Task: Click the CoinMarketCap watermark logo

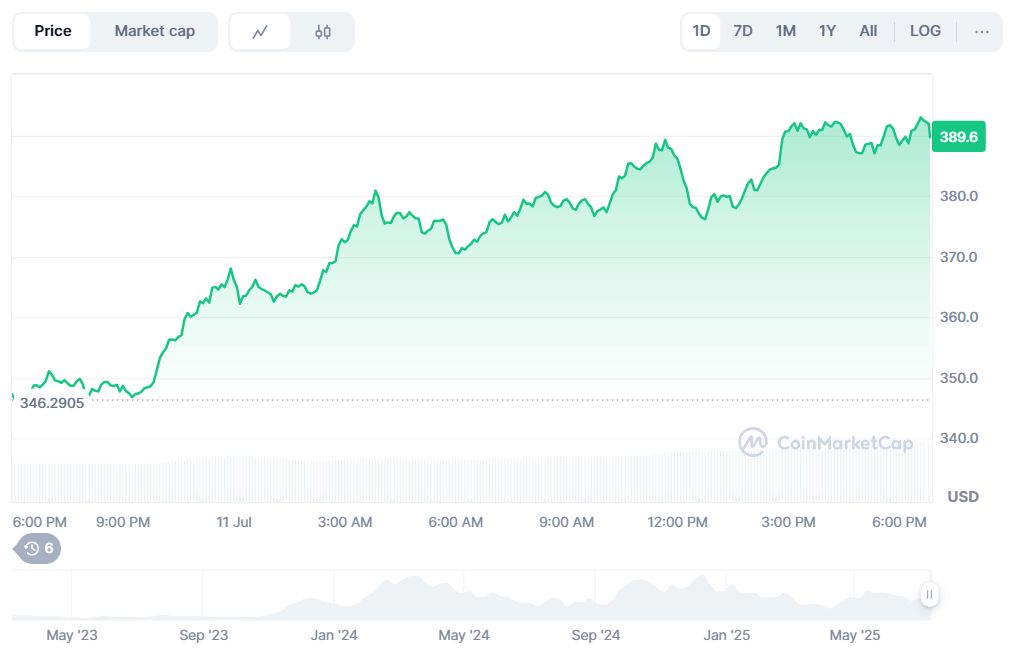Action: (826, 442)
